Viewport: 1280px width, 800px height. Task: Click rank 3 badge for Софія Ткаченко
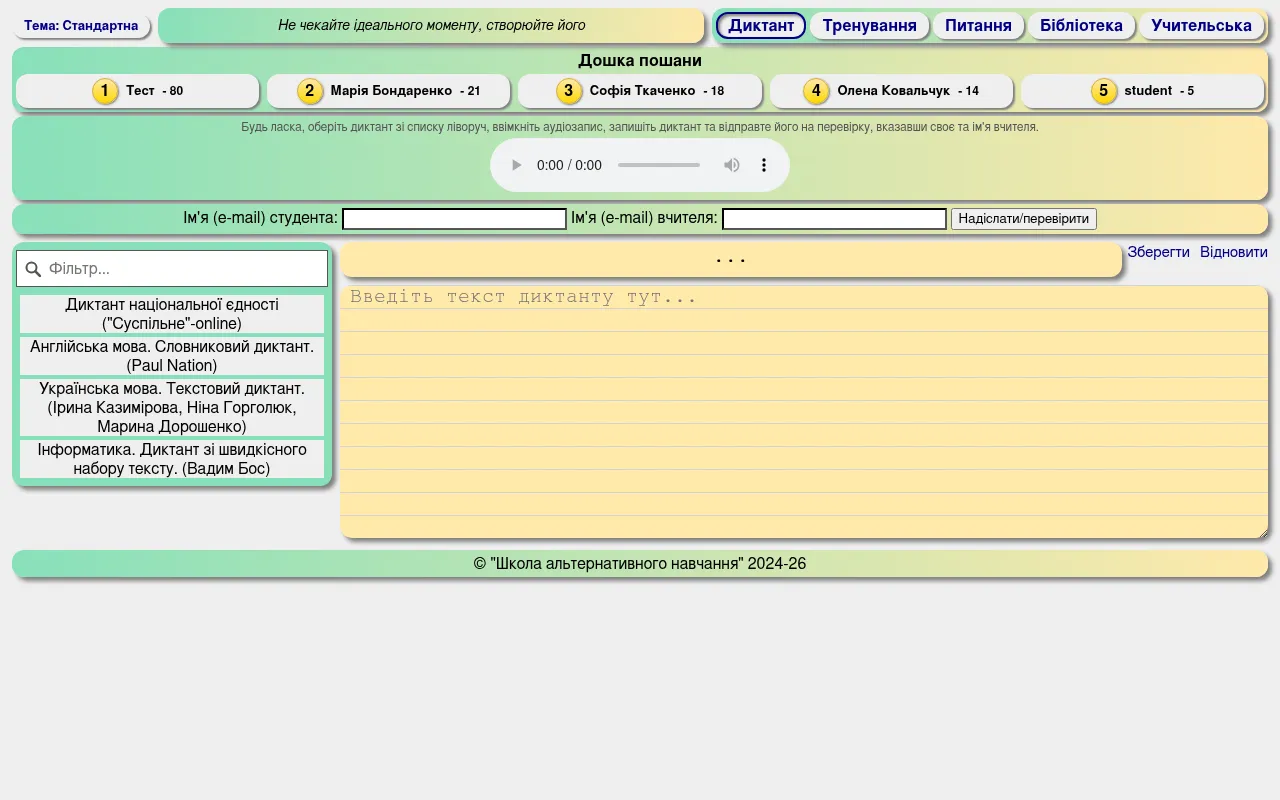[x=569, y=91]
